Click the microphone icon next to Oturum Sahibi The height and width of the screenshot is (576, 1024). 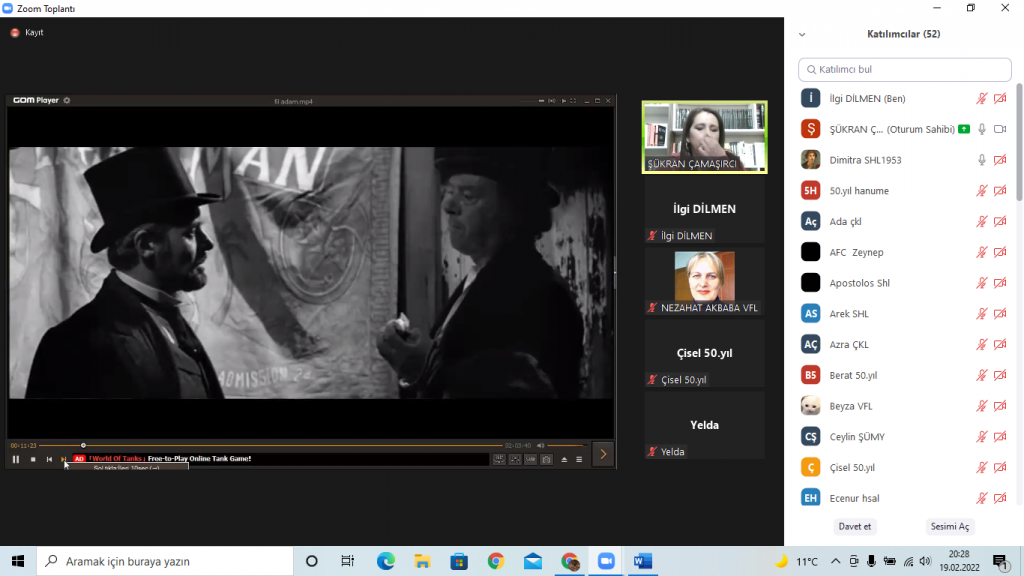click(982, 128)
